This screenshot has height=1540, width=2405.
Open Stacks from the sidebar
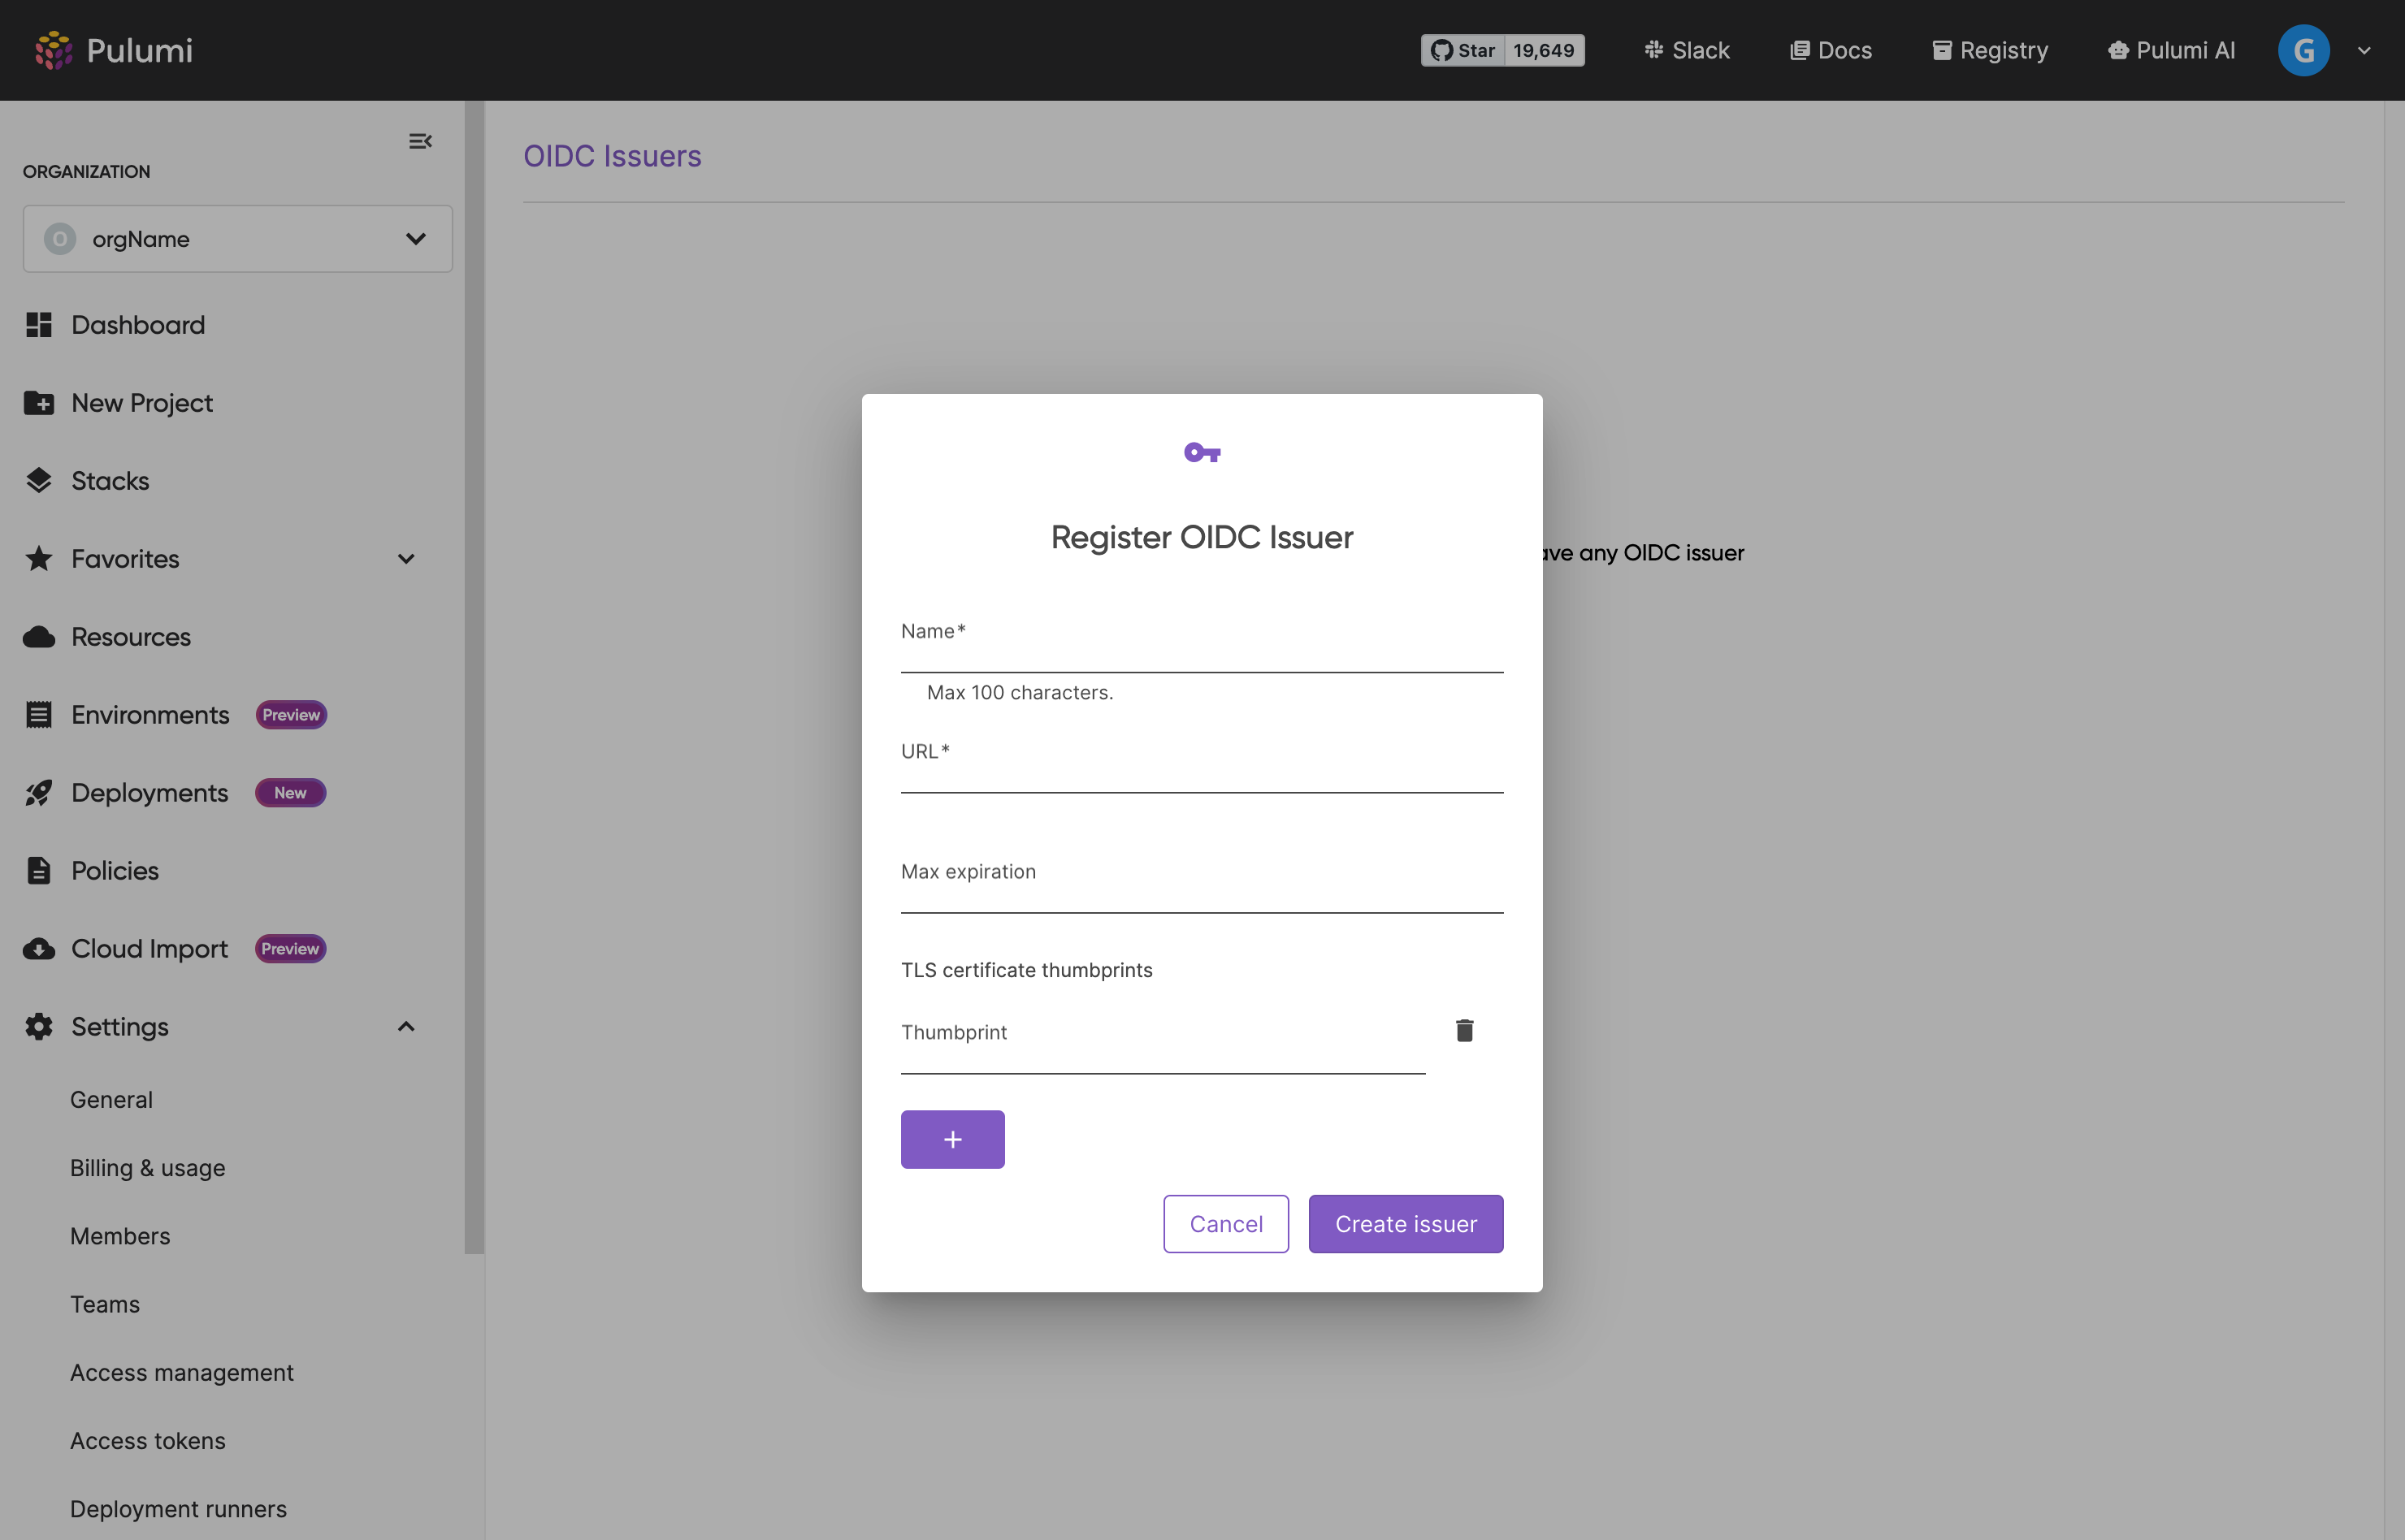tap(109, 481)
